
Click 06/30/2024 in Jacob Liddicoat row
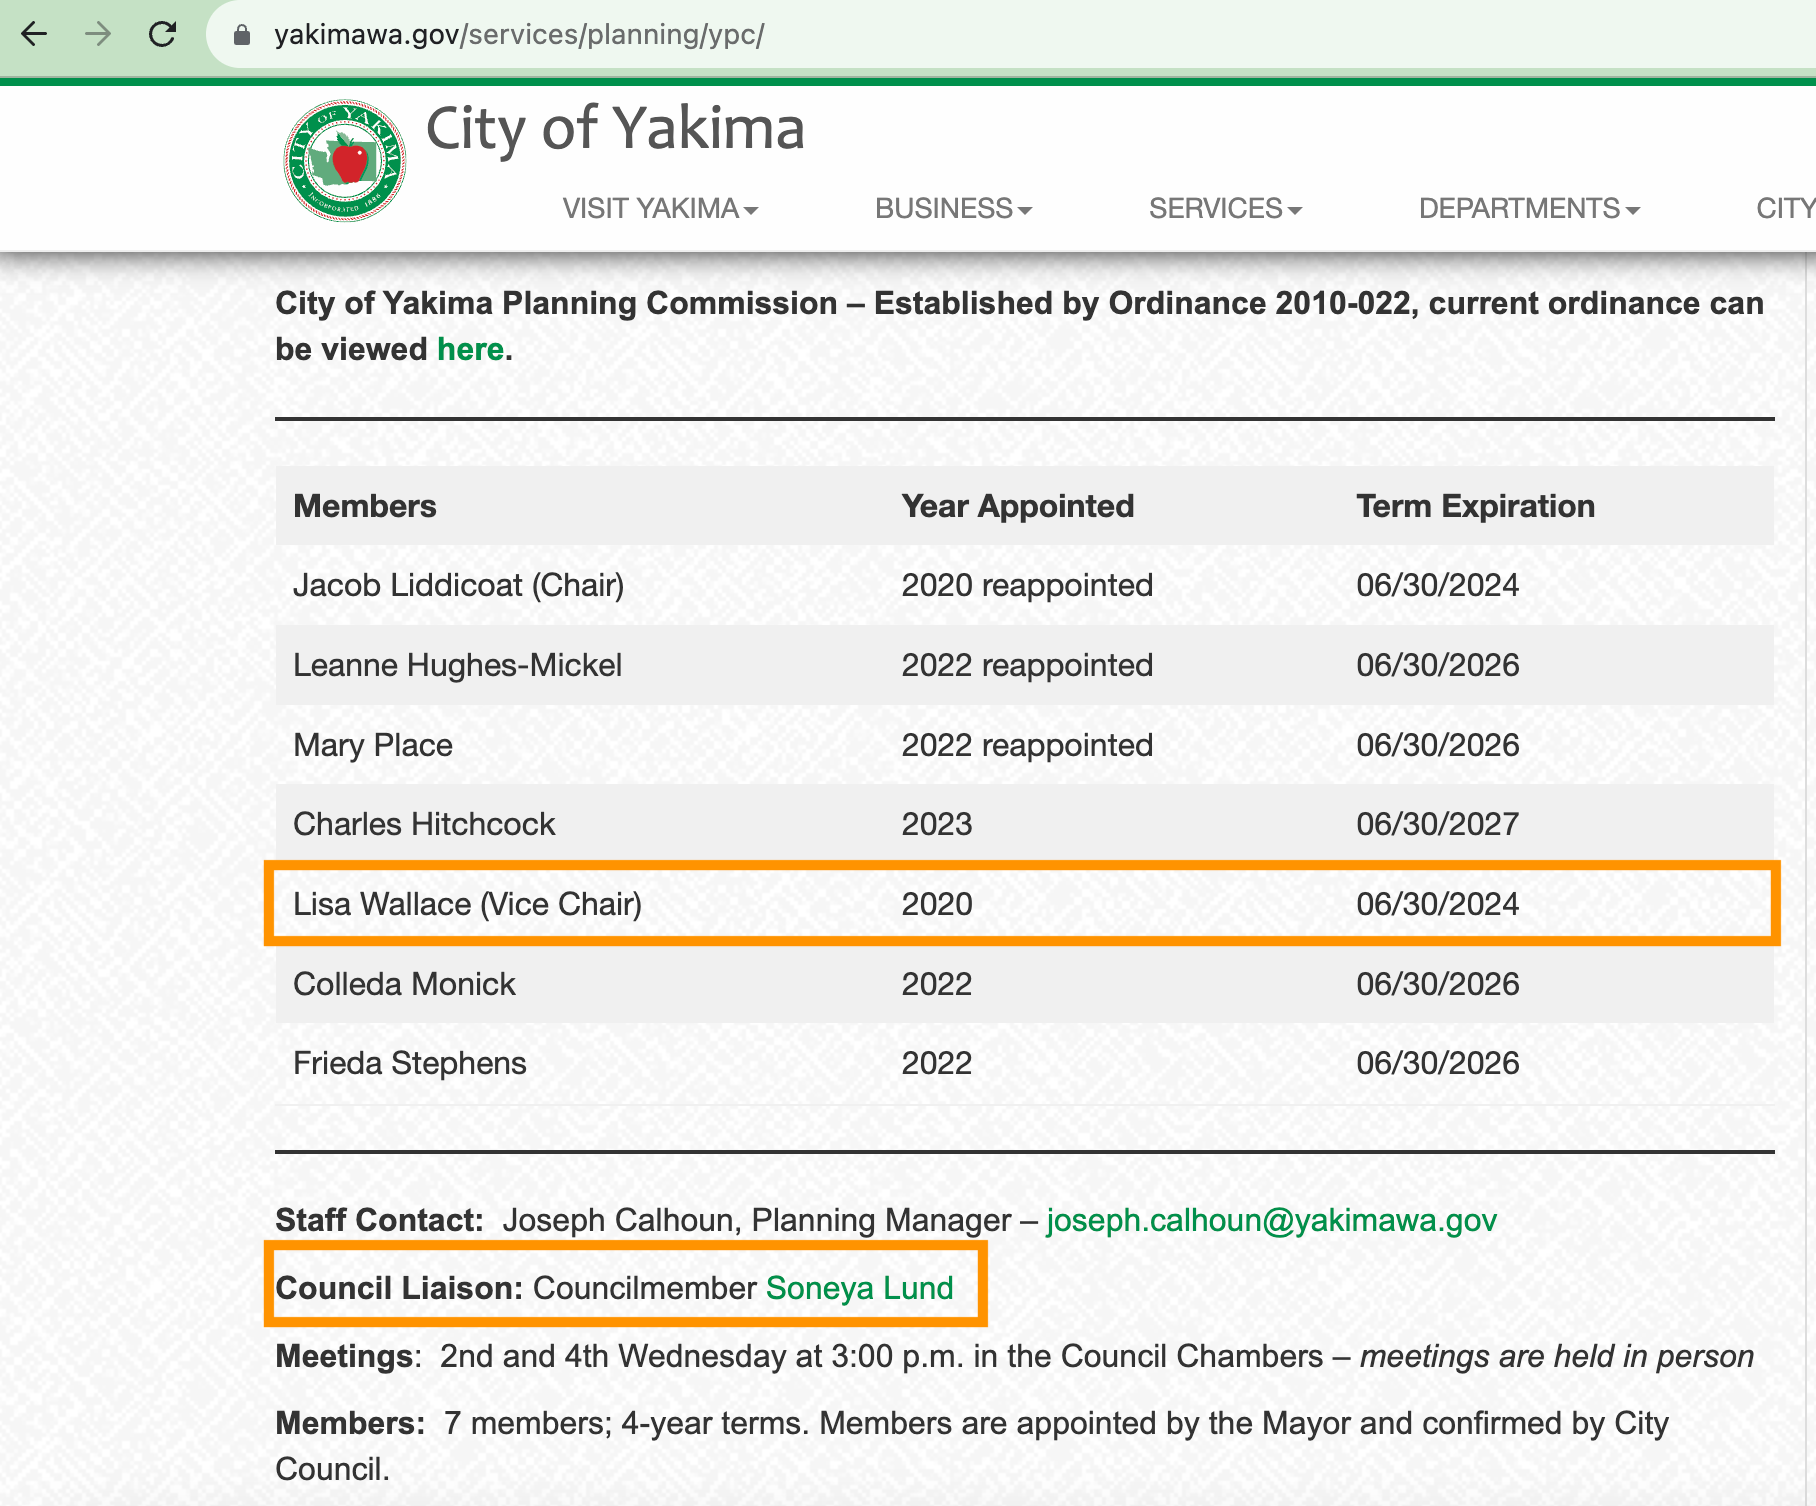coord(1437,585)
